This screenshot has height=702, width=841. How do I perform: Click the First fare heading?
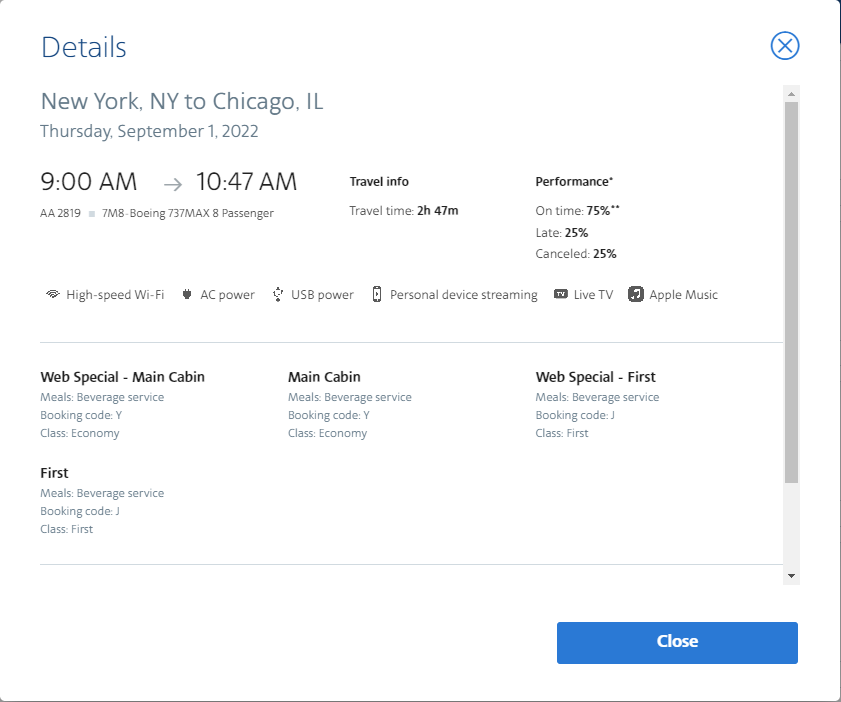click(54, 473)
